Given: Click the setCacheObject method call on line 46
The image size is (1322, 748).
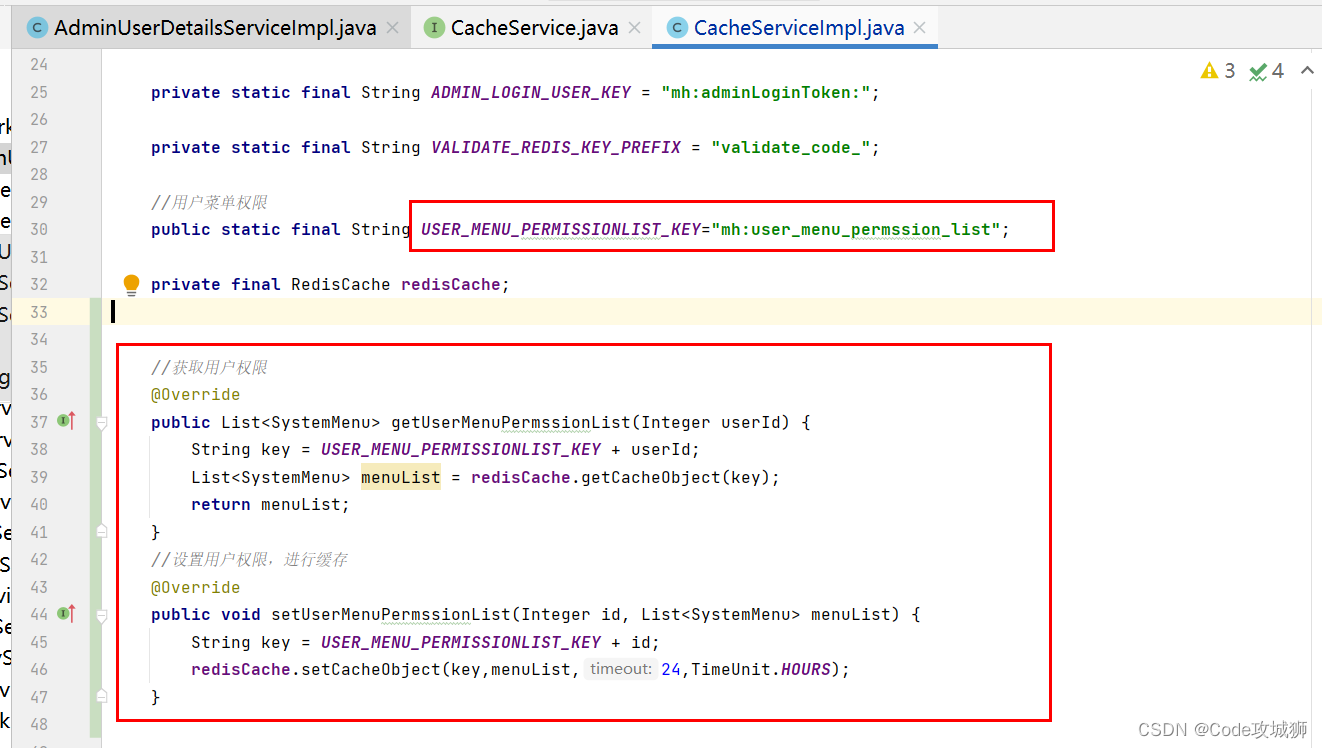Looking at the screenshot, I should pyautogui.click(x=371, y=669).
